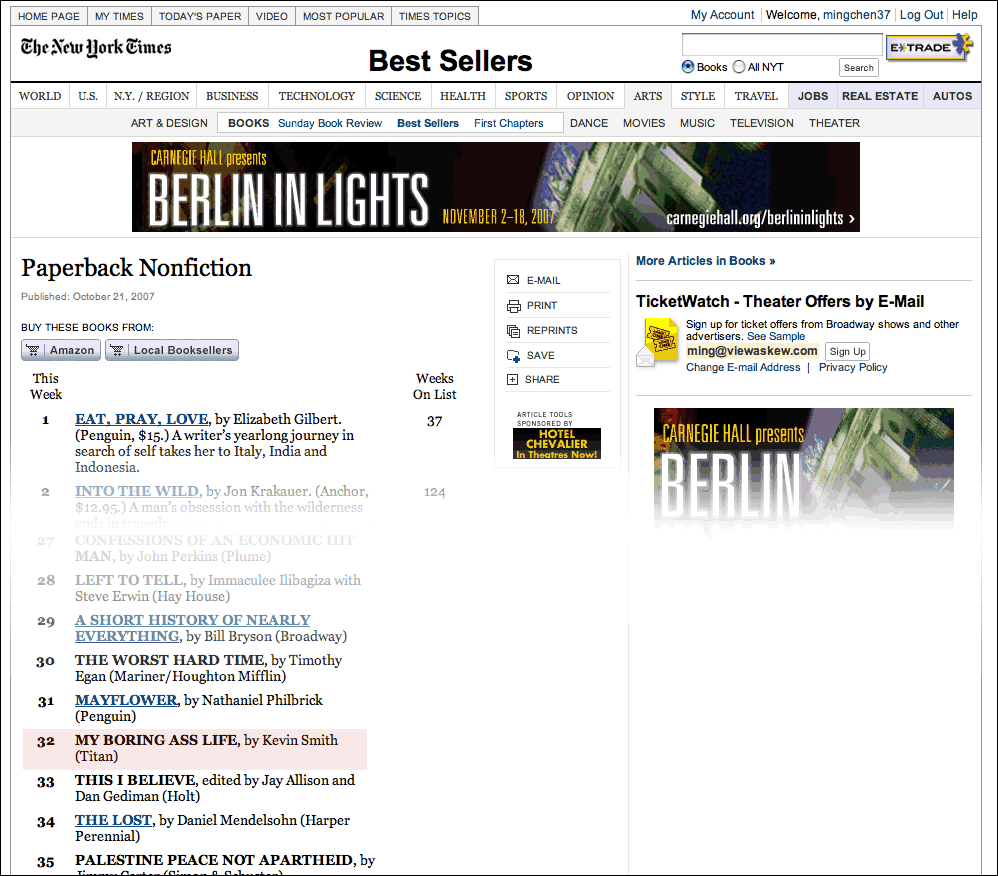998x876 pixels.
Task: Go to the SCIENCE section
Action: click(398, 96)
